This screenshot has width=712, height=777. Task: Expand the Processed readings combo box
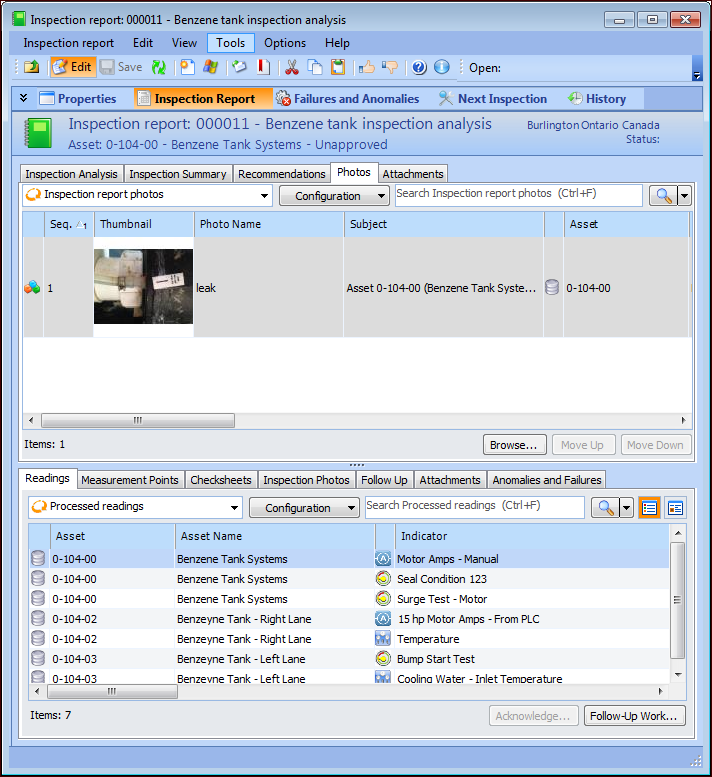pyautogui.click(x=234, y=508)
